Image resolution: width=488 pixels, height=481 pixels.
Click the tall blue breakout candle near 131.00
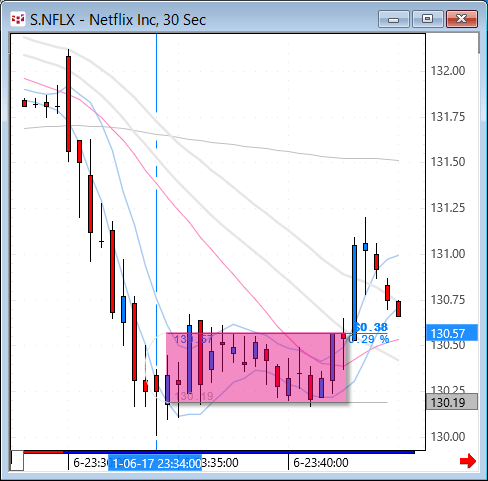pyautogui.click(x=354, y=293)
